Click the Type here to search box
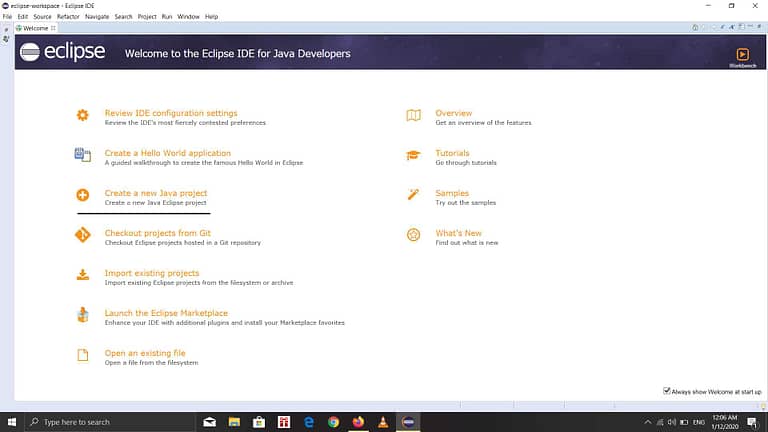Viewport: 768px width, 432px height. coord(110,422)
